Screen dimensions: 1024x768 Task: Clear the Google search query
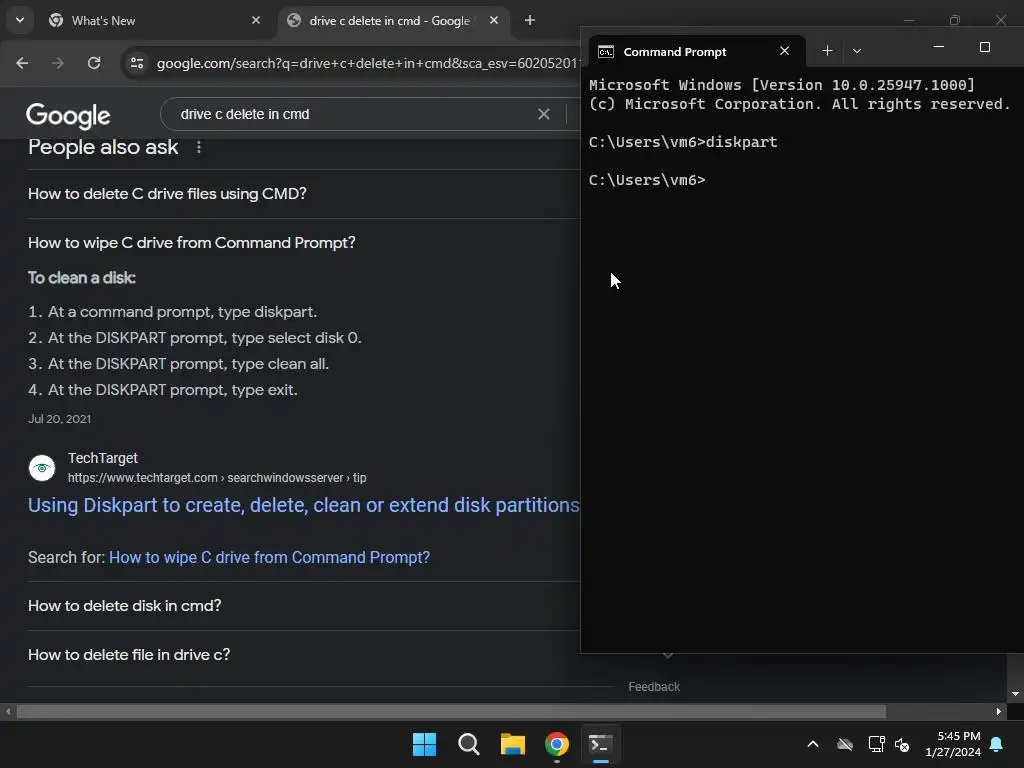coord(543,114)
